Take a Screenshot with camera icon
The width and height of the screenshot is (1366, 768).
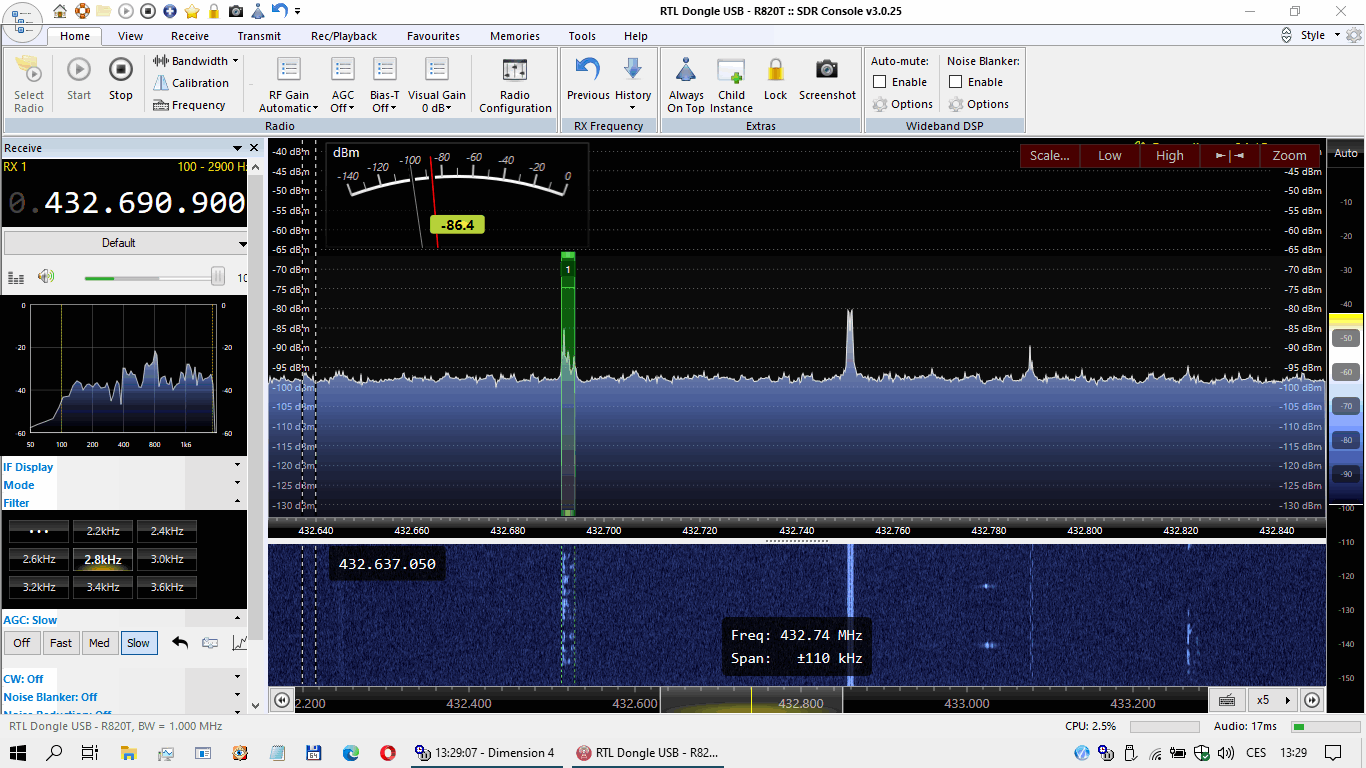pos(827,70)
